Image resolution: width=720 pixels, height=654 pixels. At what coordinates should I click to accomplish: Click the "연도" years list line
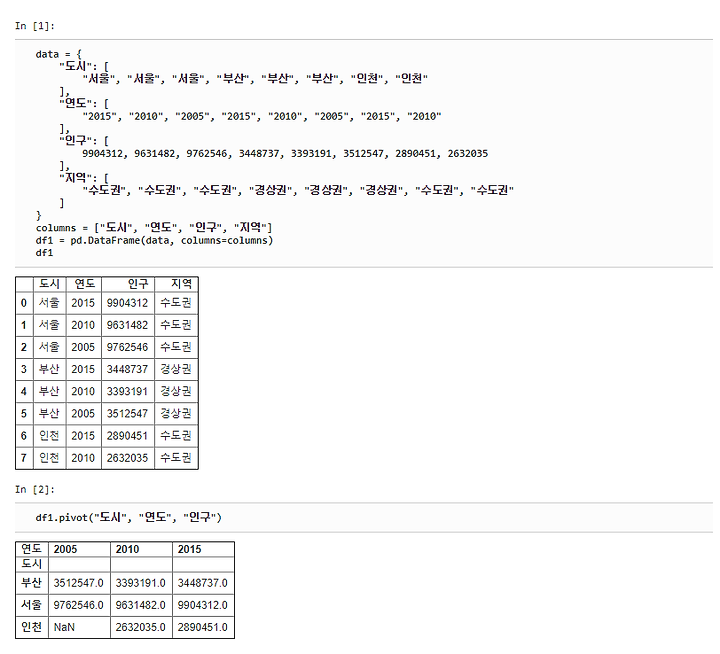tap(262, 116)
